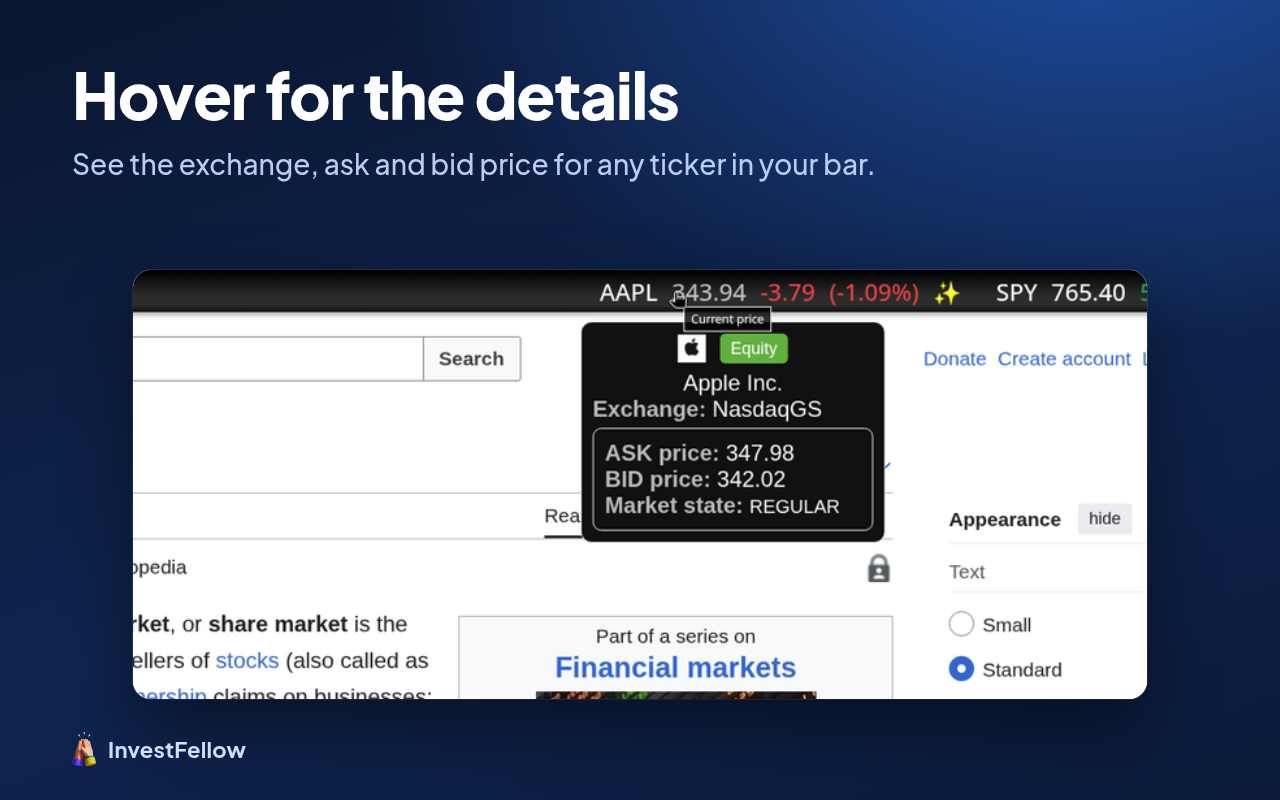Open the Create account link
Screen dimensions: 1280x800
point(1064,359)
